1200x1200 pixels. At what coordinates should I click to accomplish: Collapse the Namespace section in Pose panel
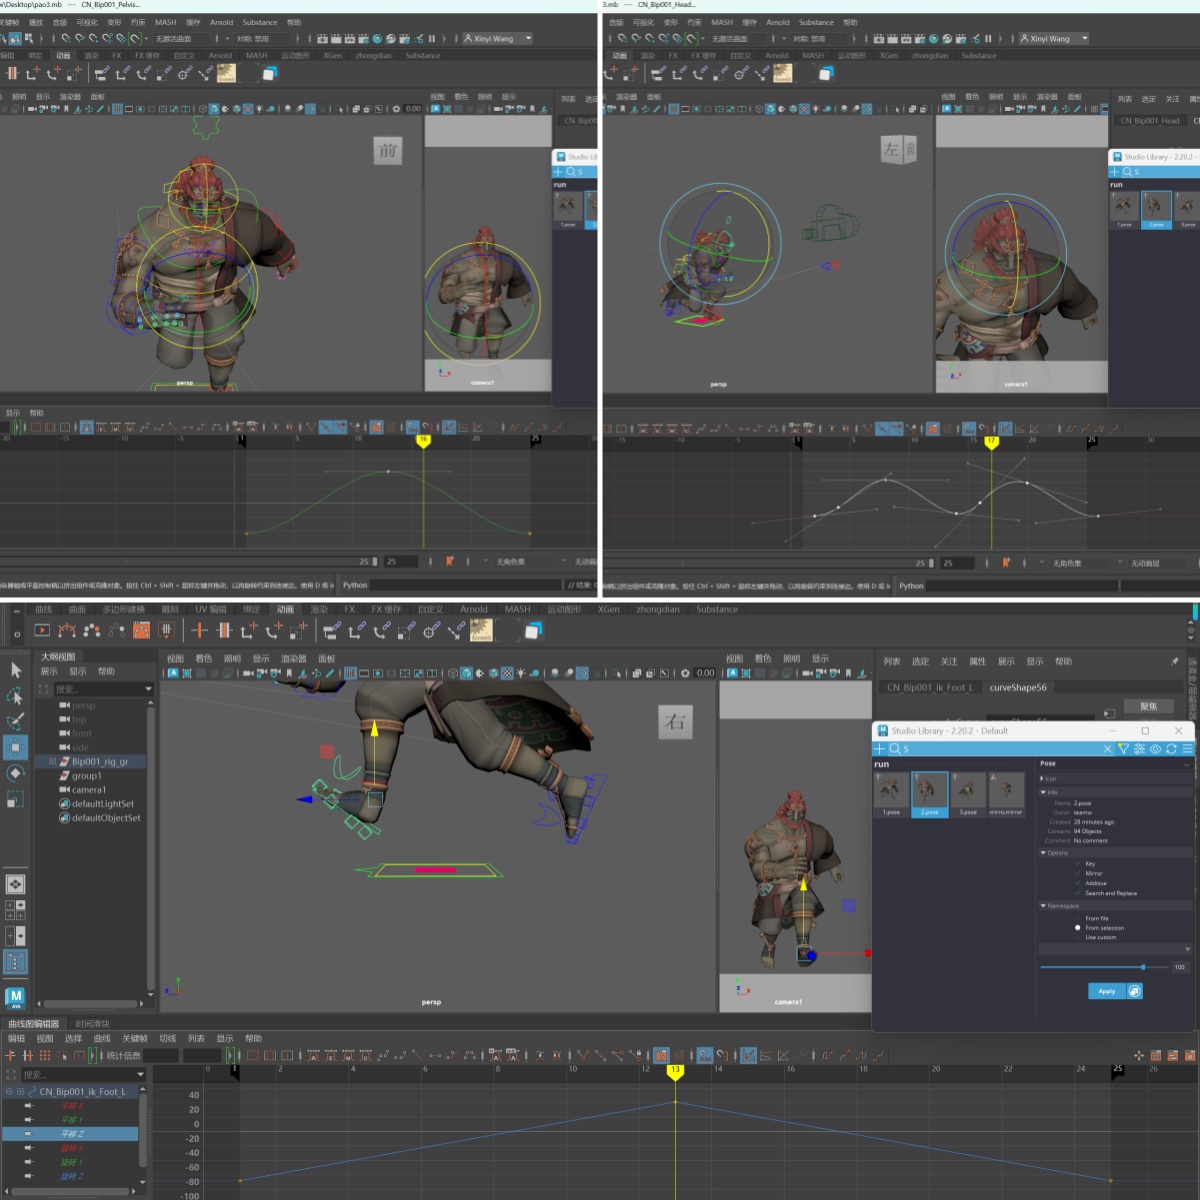1042,906
